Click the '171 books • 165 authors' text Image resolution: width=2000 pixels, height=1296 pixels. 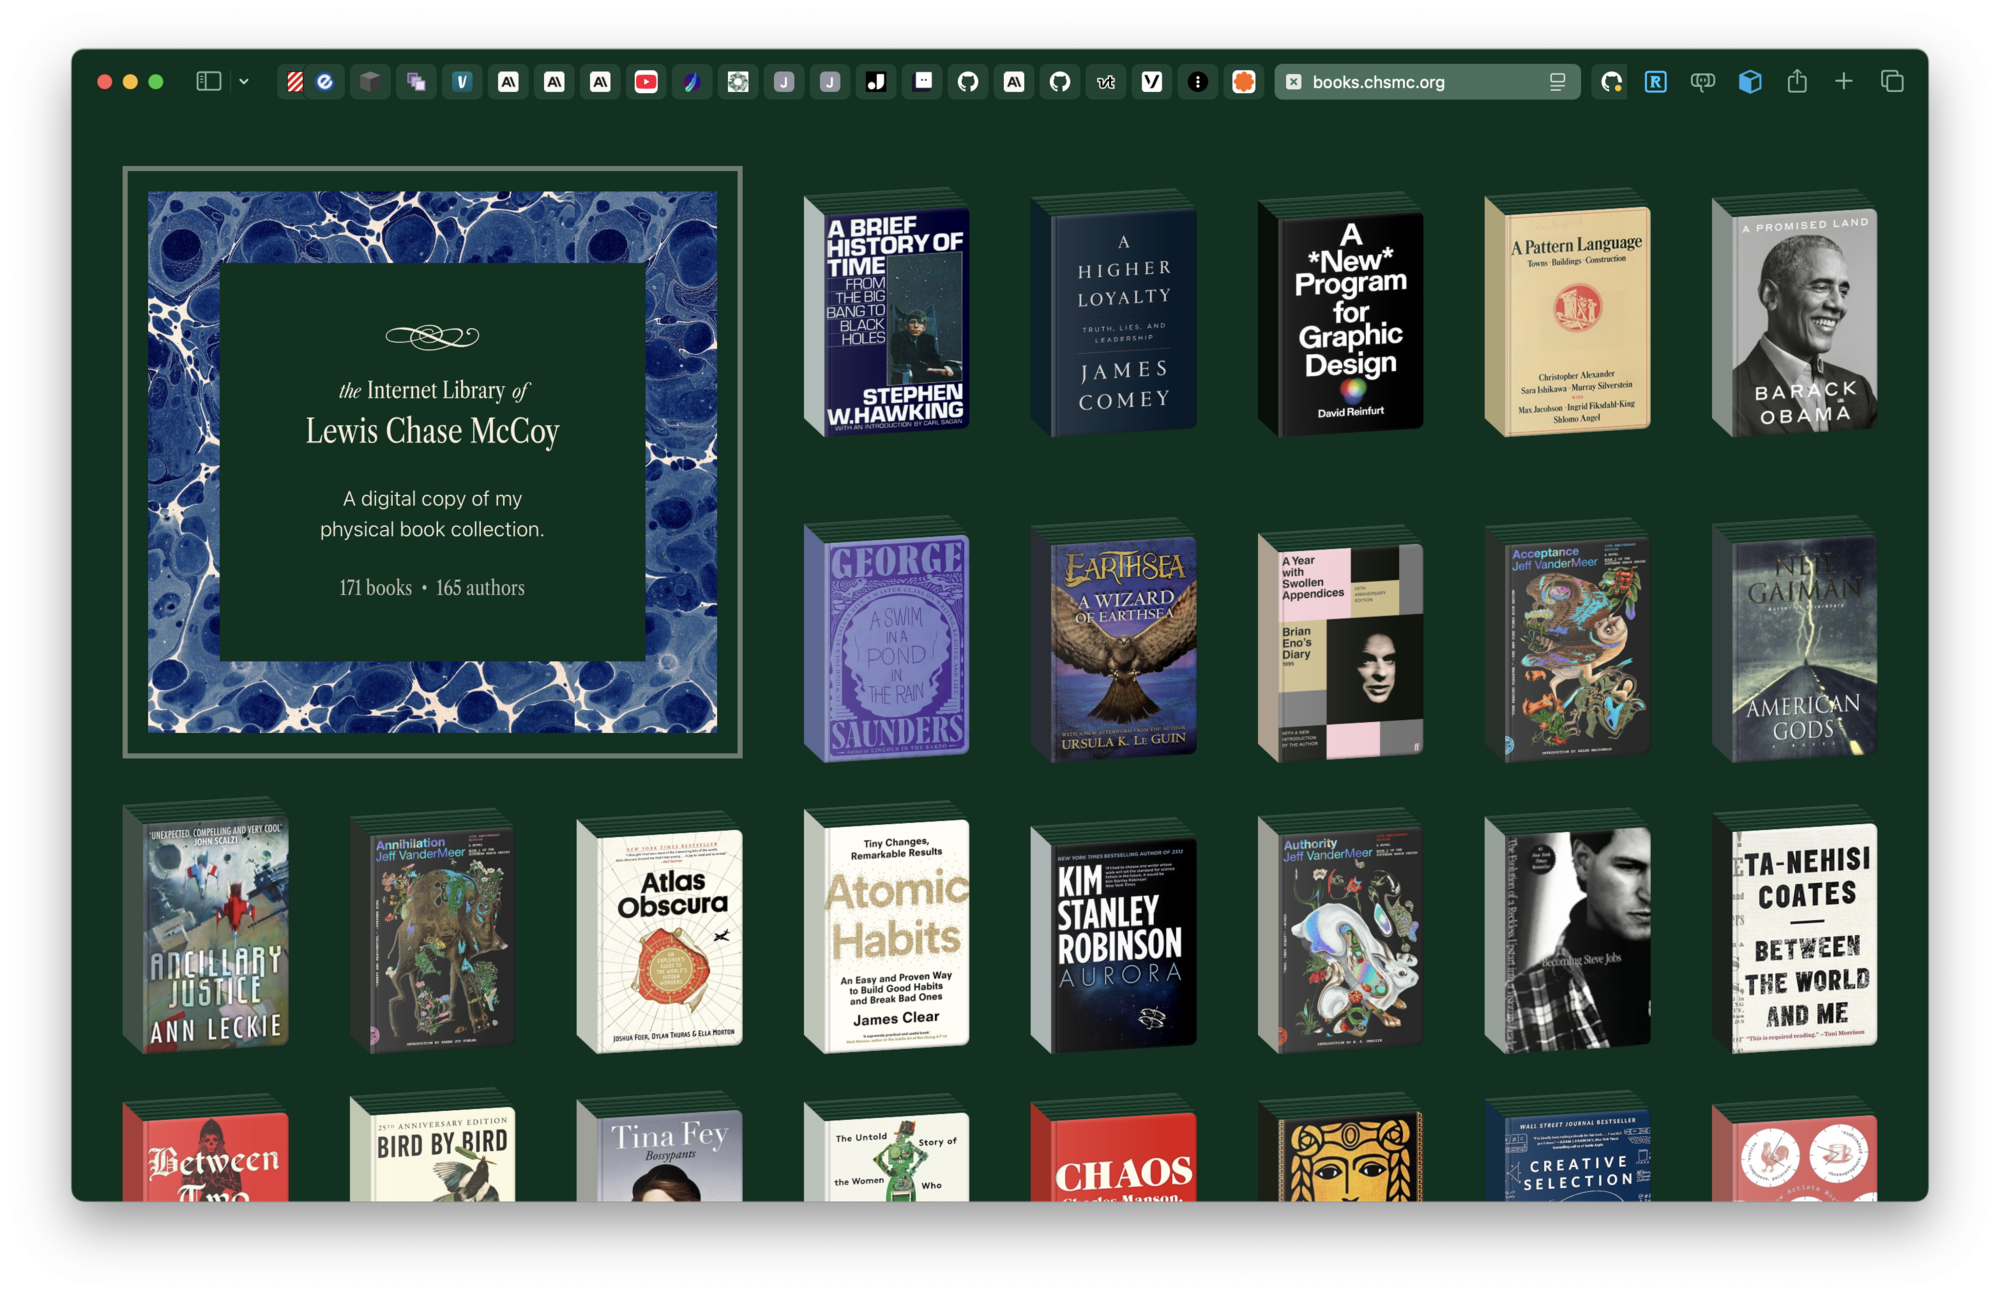(432, 588)
